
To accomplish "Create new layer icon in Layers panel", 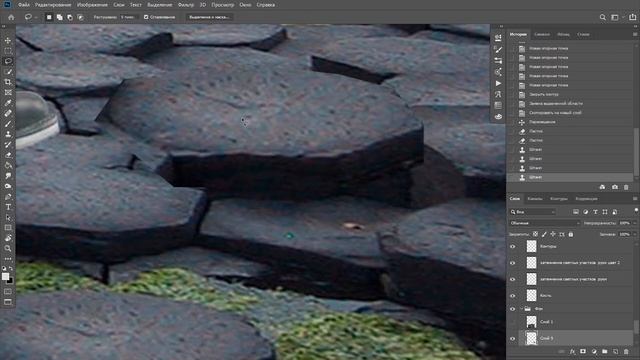I will pos(616,351).
